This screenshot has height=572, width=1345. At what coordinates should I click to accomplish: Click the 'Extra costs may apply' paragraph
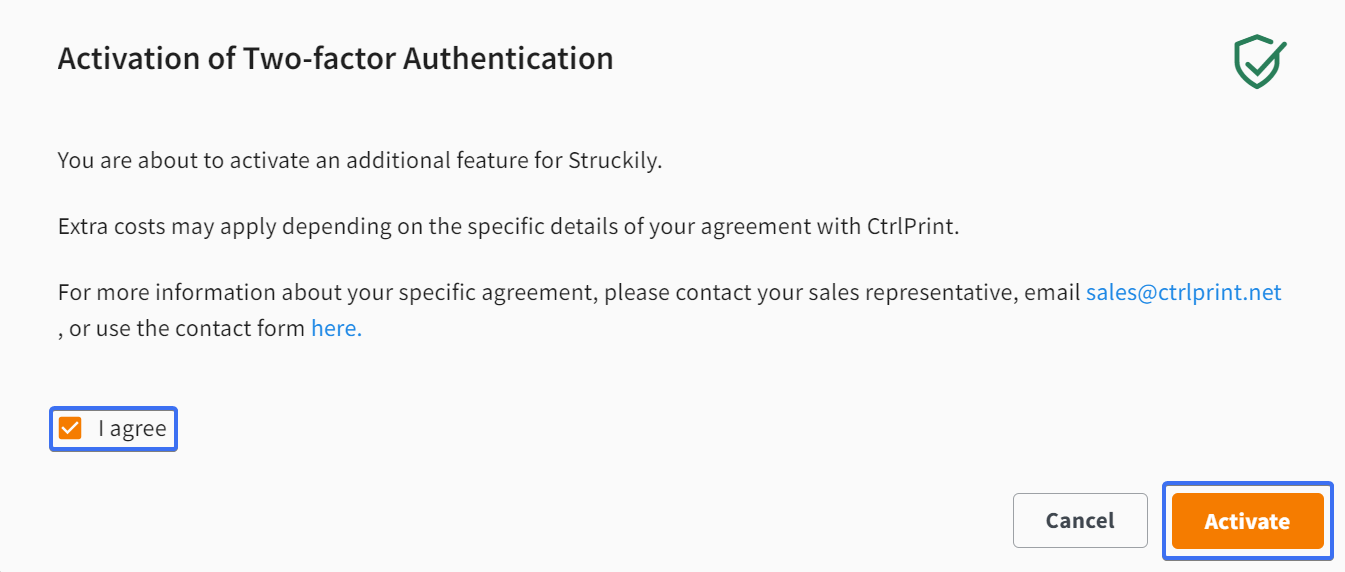pyautogui.click(x=508, y=226)
